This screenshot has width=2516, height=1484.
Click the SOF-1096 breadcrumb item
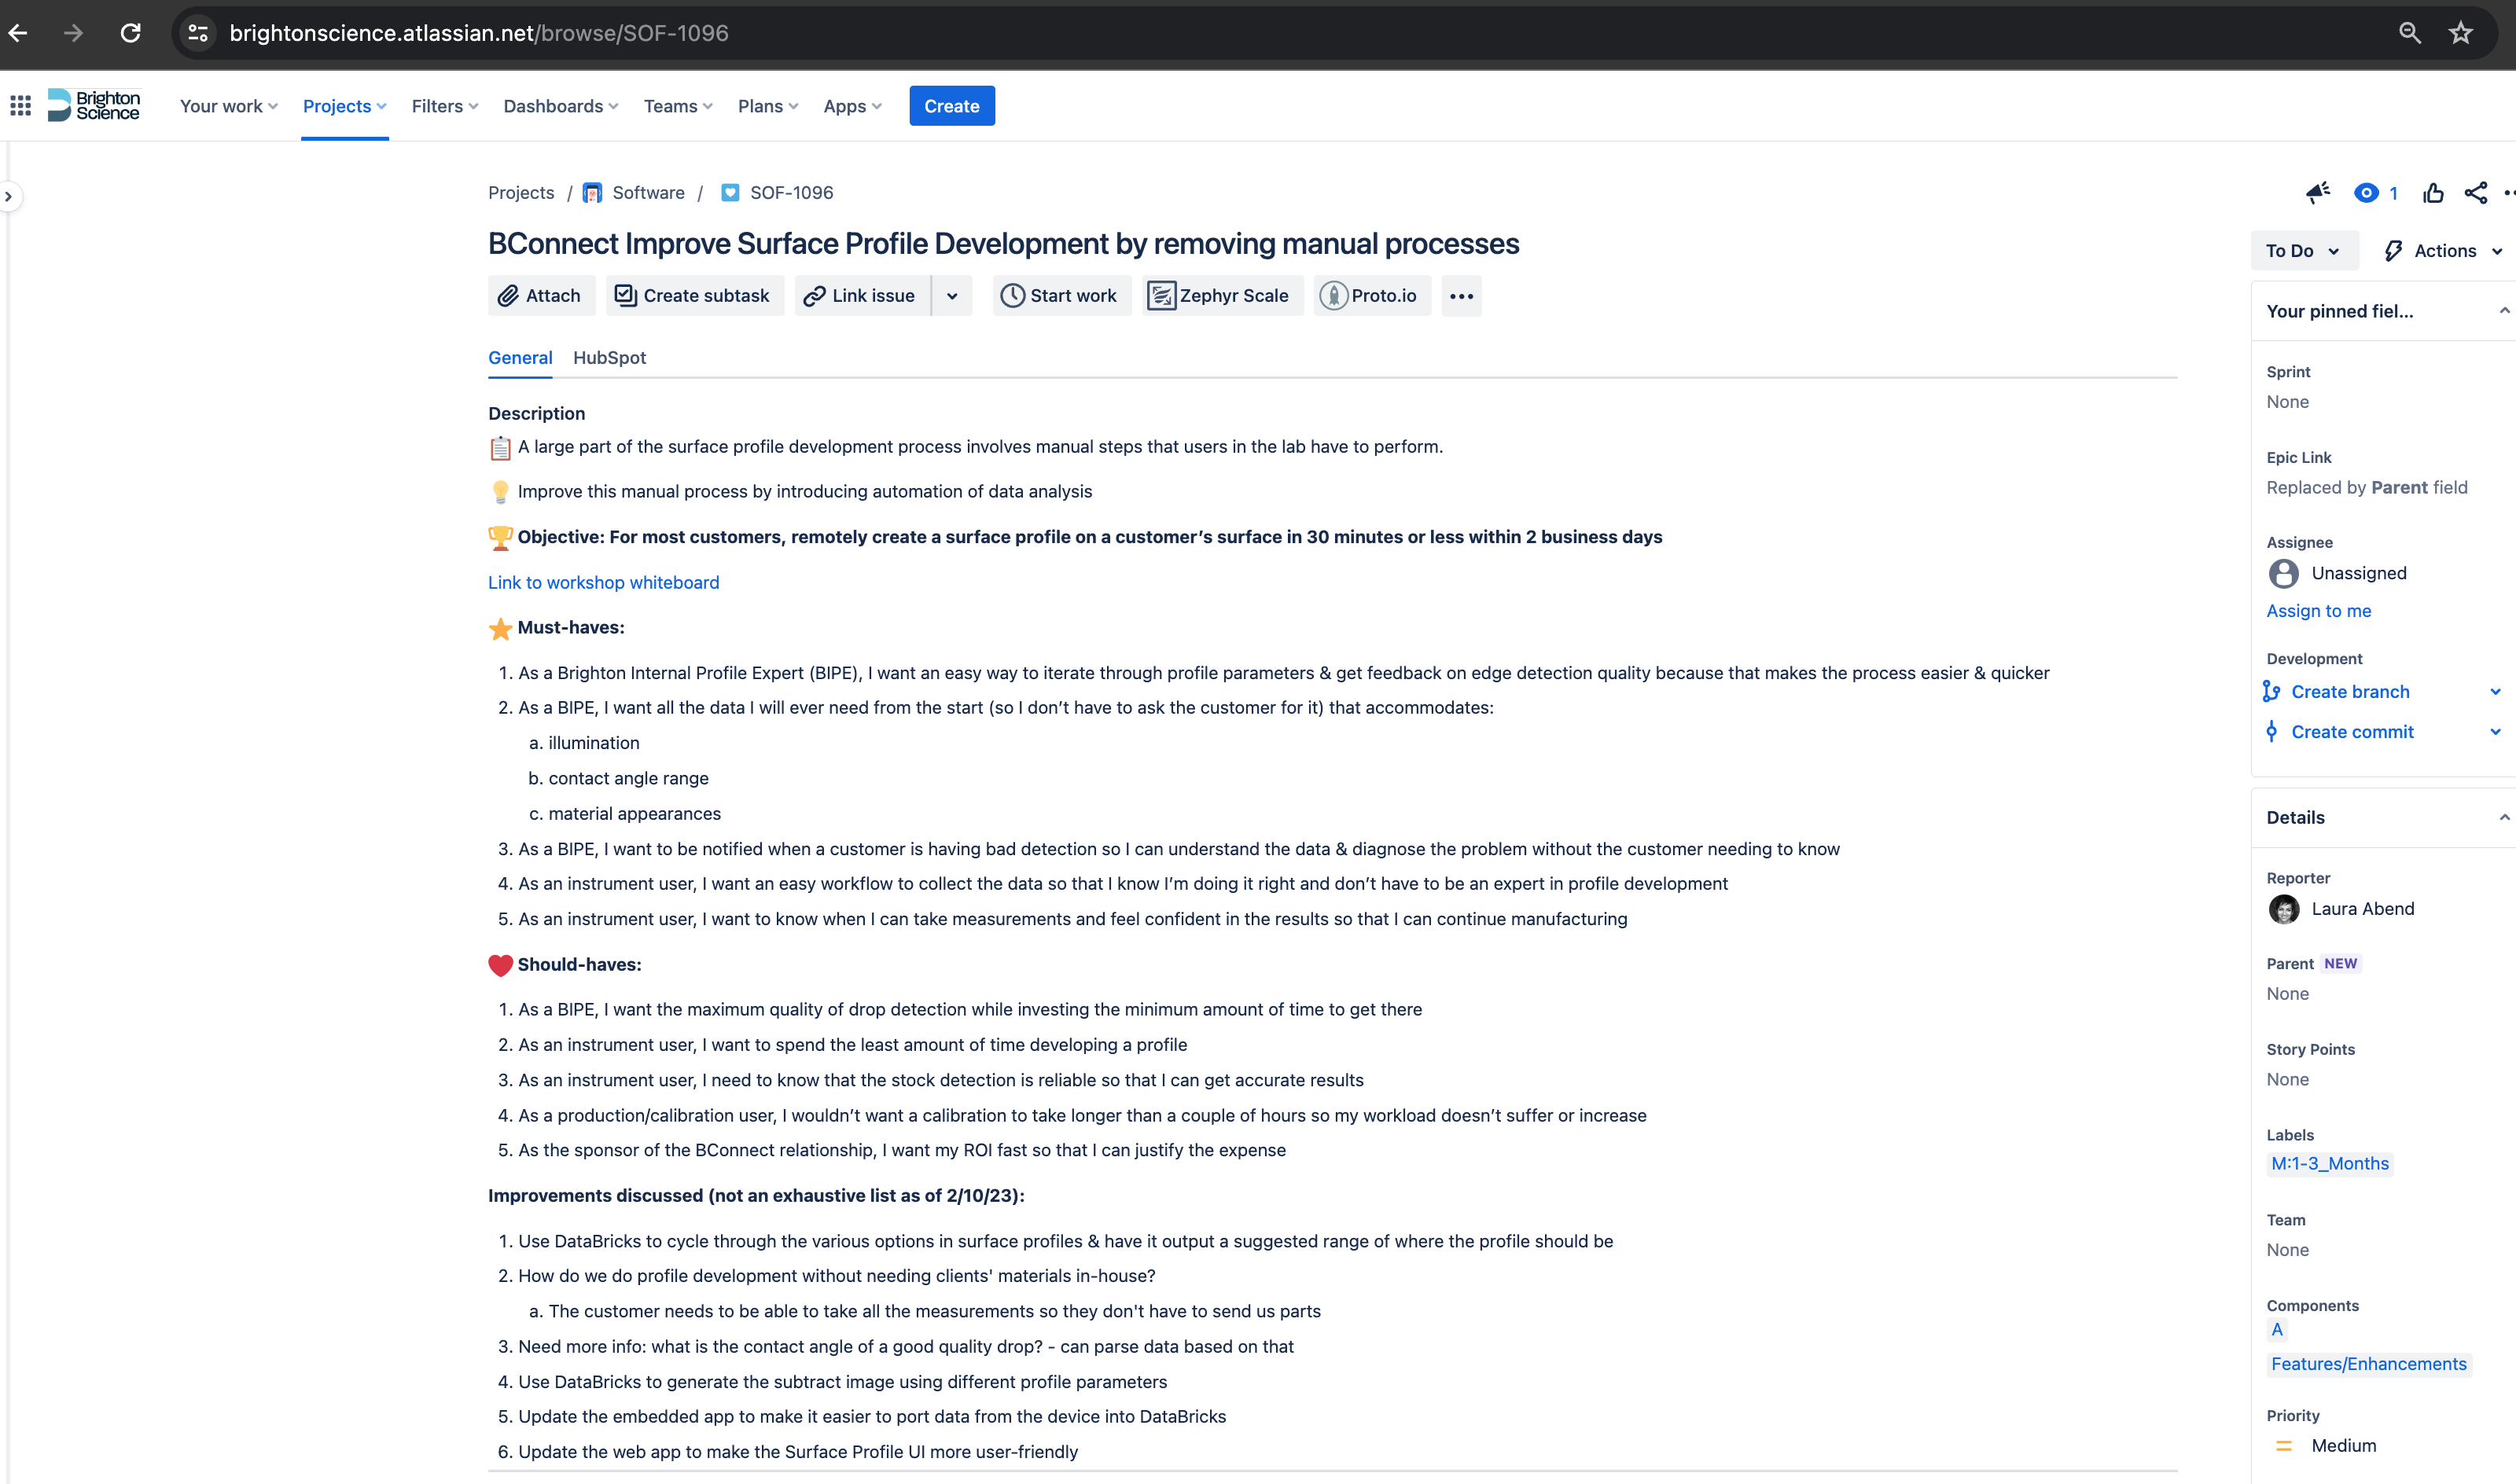788,191
